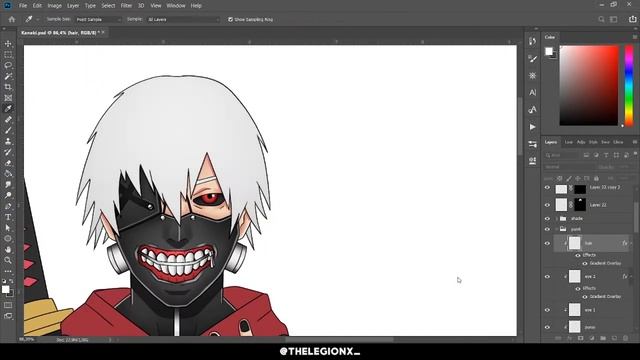Select the Healing Brush tool
This screenshot has width=640, height=360.
(x=8, y=120)
